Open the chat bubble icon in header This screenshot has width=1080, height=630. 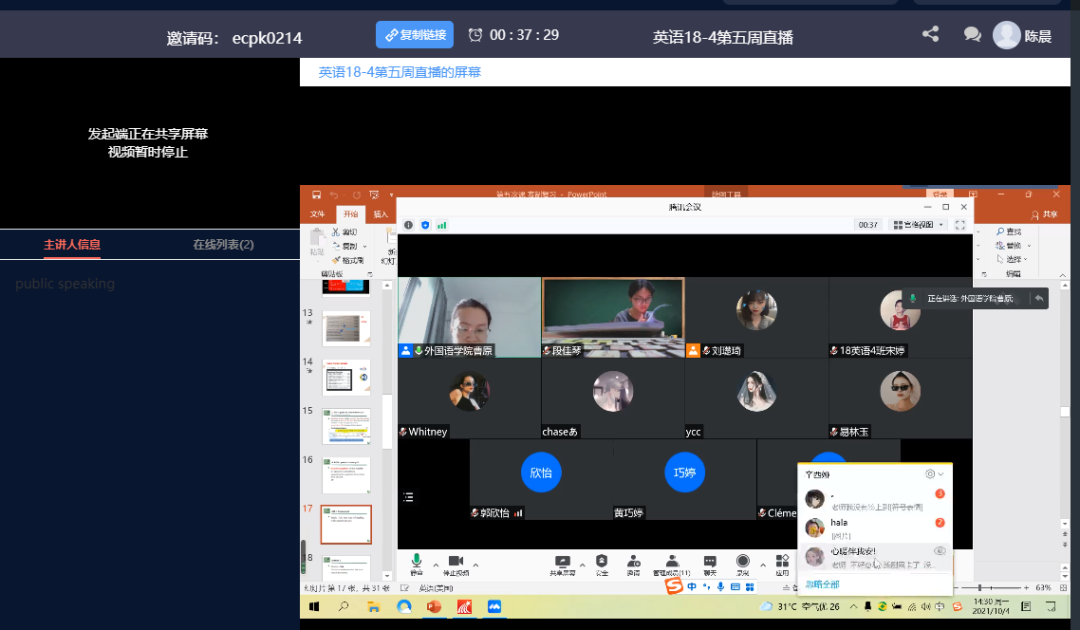coord(971,35)
